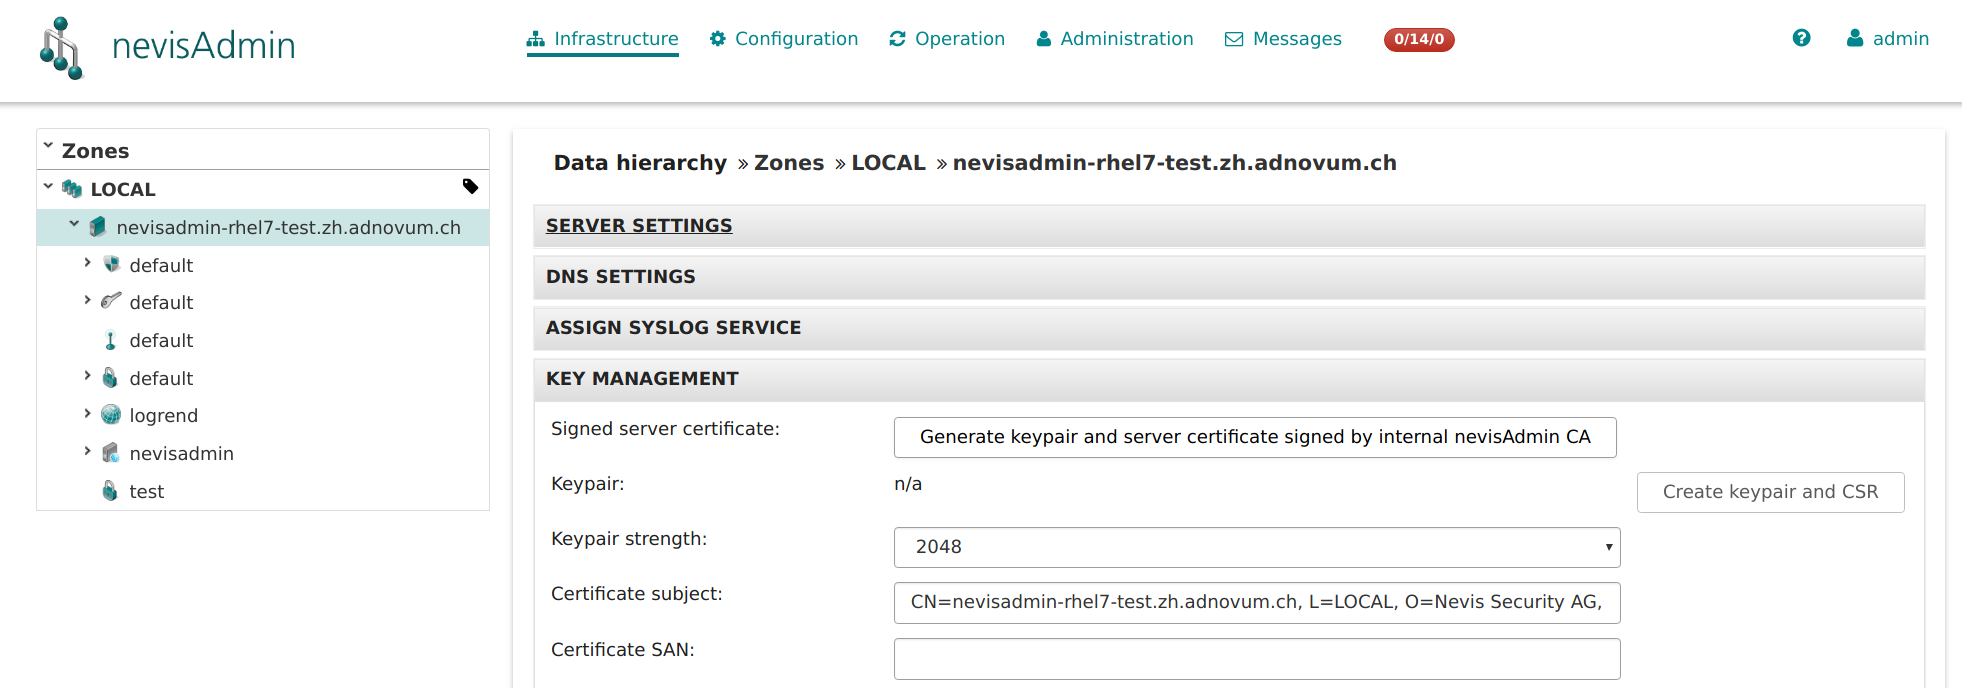Open the Infrastructure menu
The width and height of the screenshot is (1962, 688).
603,39
